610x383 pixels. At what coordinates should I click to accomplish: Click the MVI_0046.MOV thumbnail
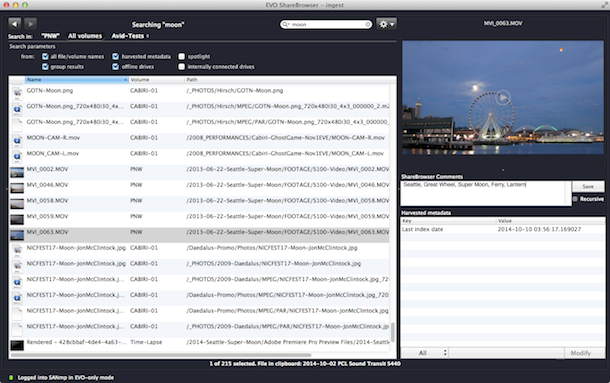pos(17,188)
